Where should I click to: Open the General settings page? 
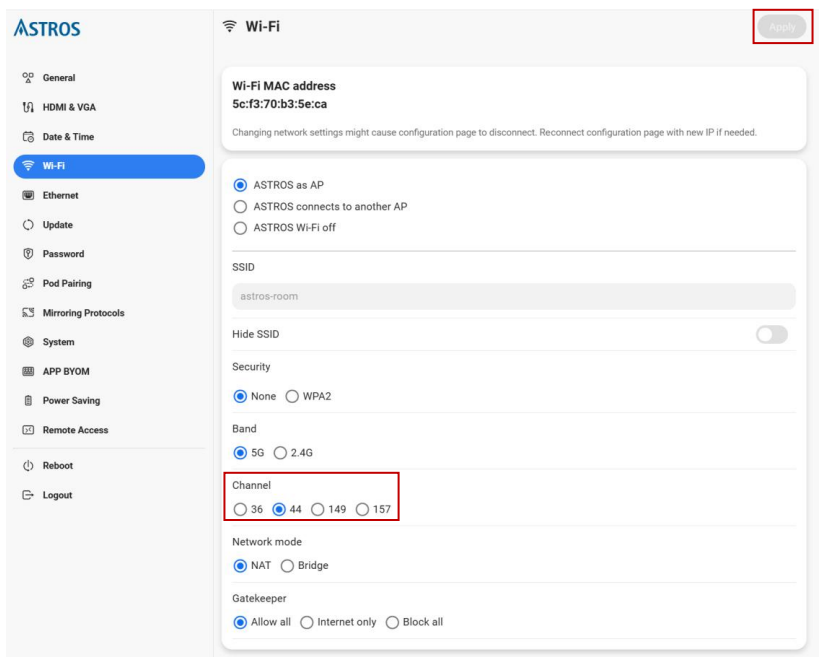109,78
